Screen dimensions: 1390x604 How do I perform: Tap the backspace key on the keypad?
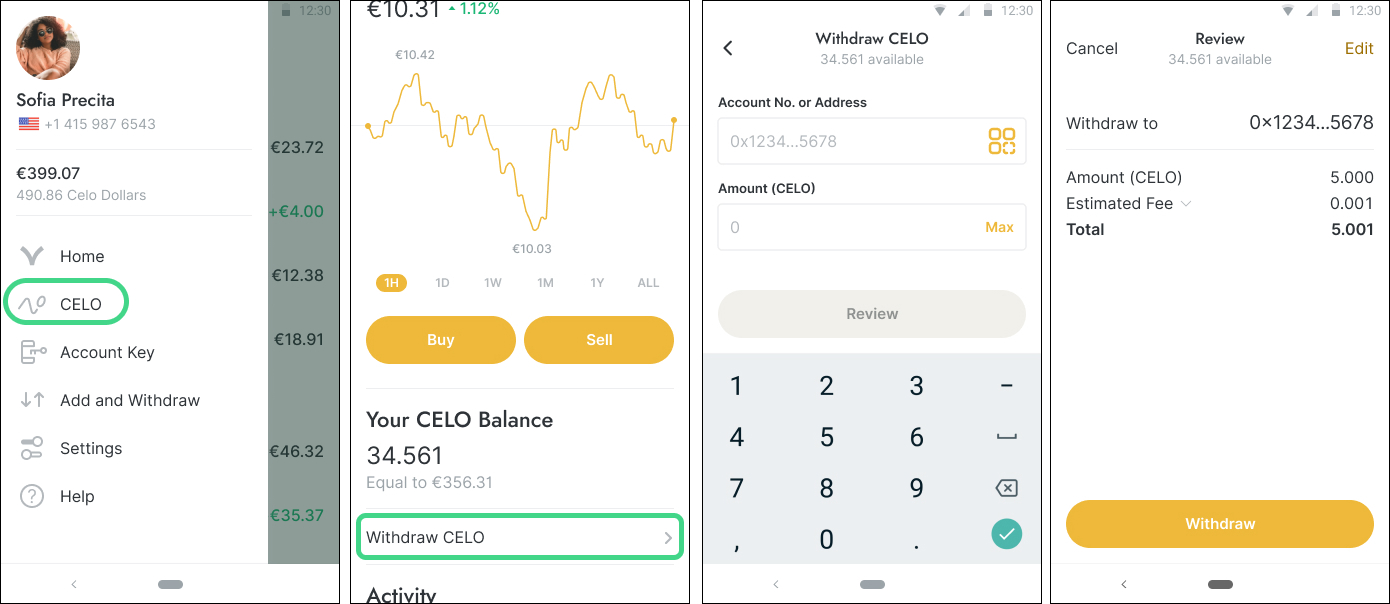[1006, 488]
